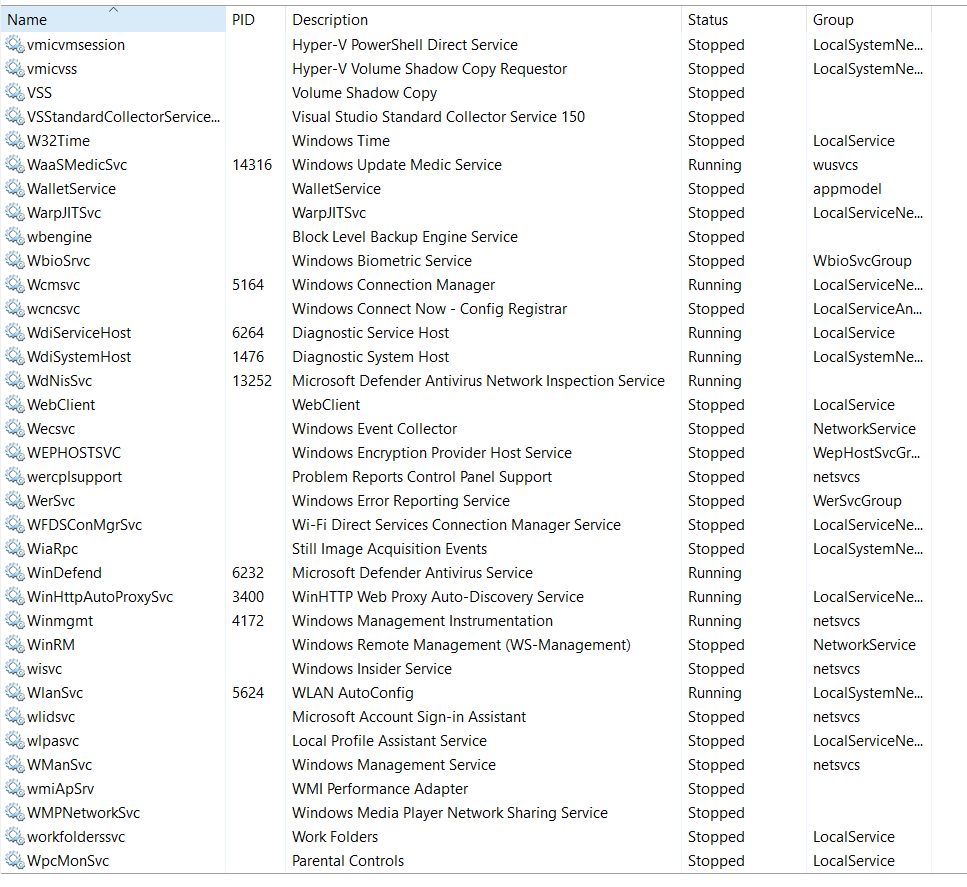Image resolution: width=967 pixels, height=887 pixels.
Task: Select description Windows Management Instrumentation
Action: coord(422,621)
